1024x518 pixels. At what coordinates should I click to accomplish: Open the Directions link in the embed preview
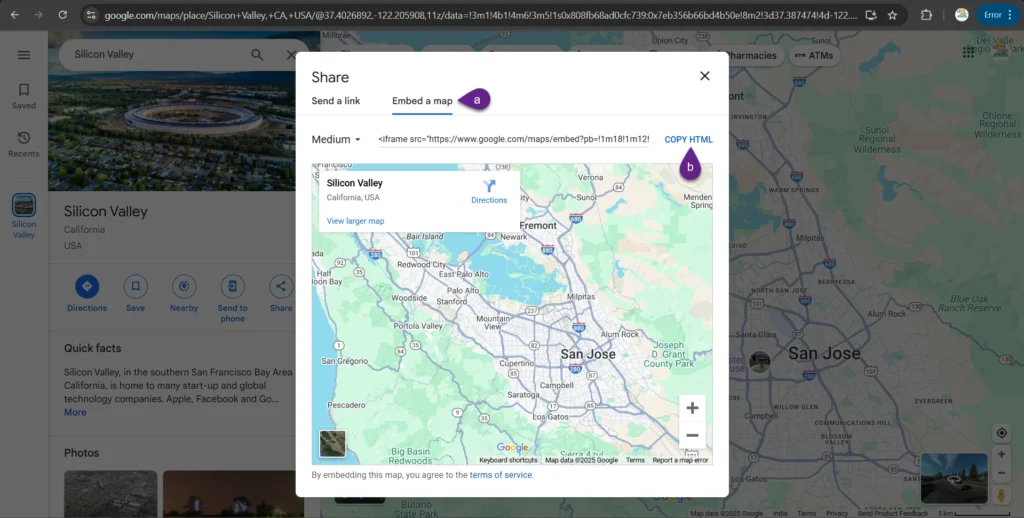coord(489,192)
